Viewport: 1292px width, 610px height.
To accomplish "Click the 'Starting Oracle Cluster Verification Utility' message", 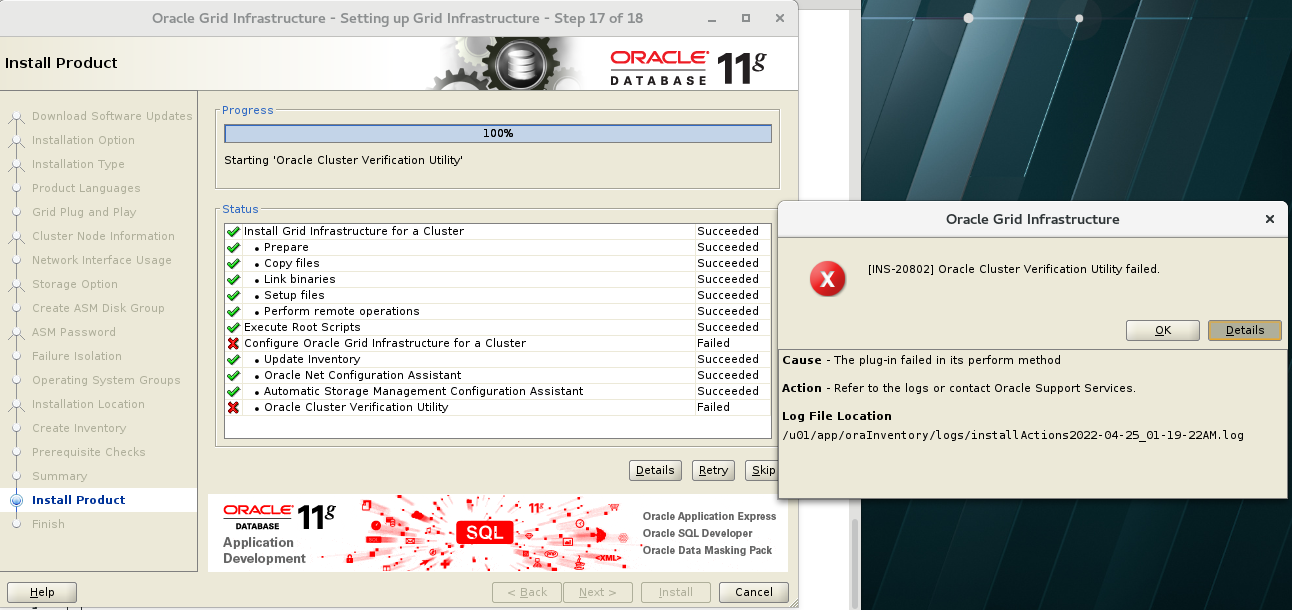I will (343, 160).
